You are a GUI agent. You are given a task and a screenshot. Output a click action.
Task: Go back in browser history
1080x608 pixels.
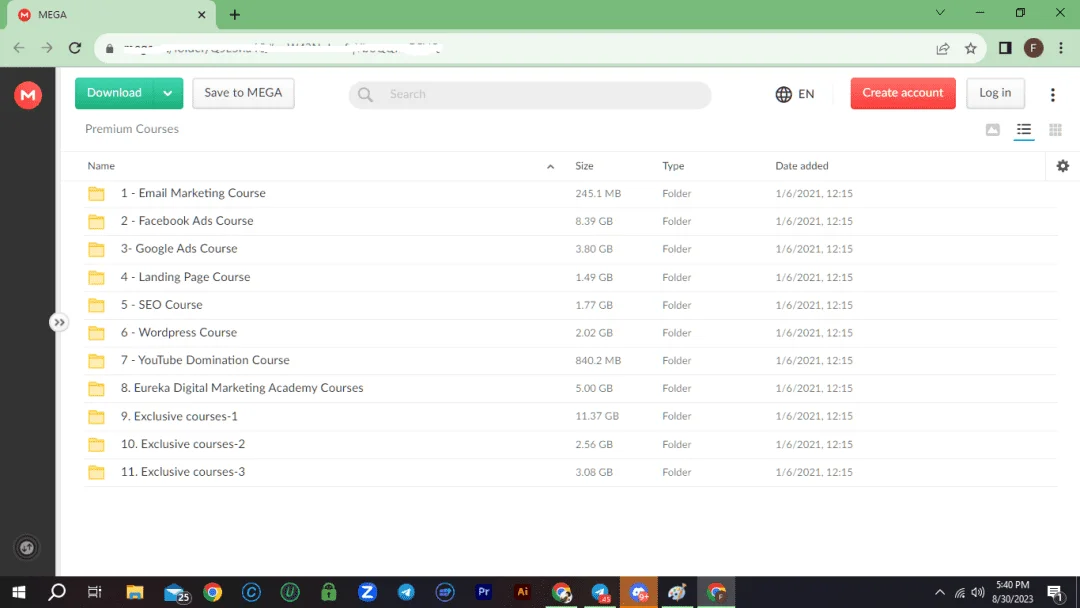[x=19, y=48]
